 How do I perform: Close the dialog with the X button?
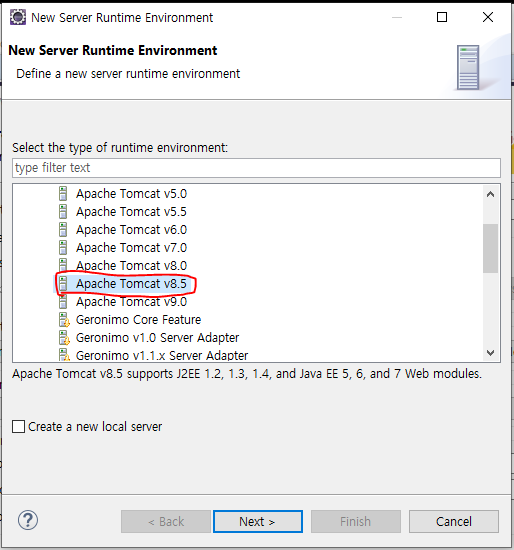[x=488, y=17]
